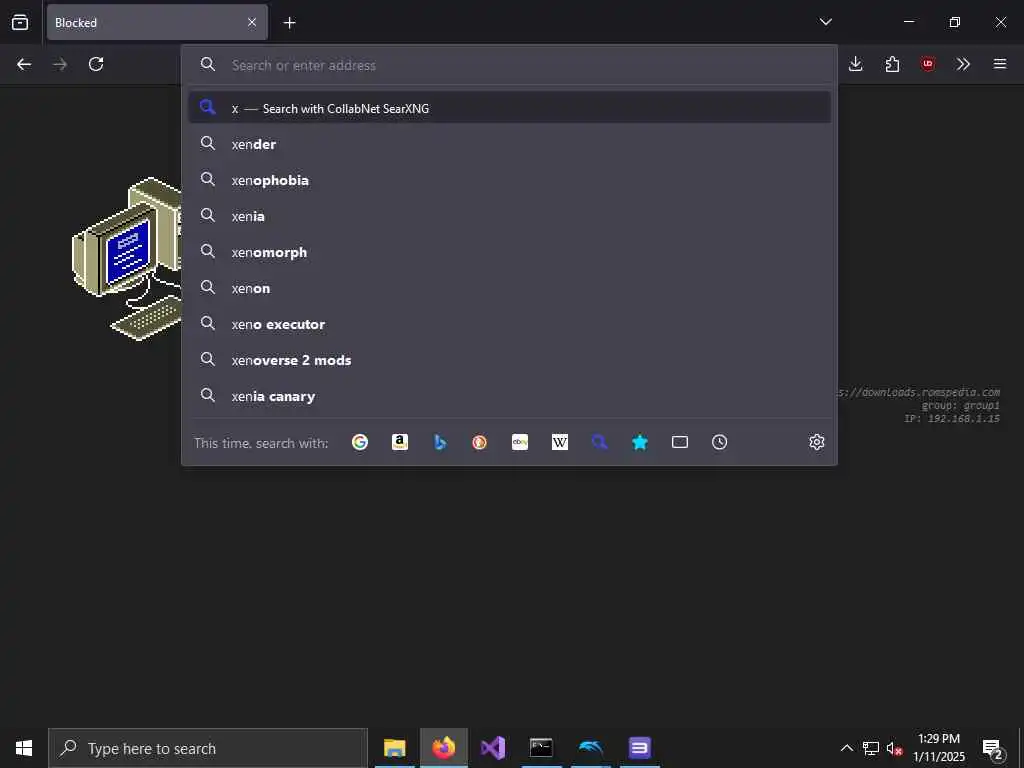Open the Extensions puzzle icon

[x=892, y=64]
